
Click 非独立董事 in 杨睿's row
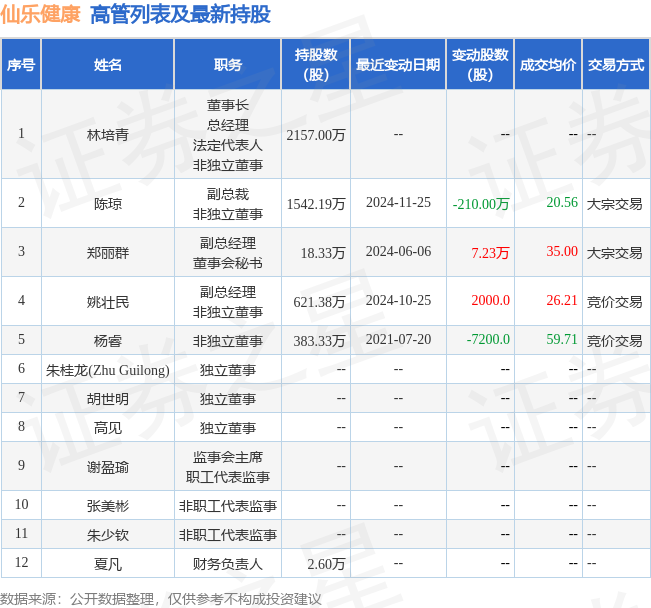coord(228,341)
